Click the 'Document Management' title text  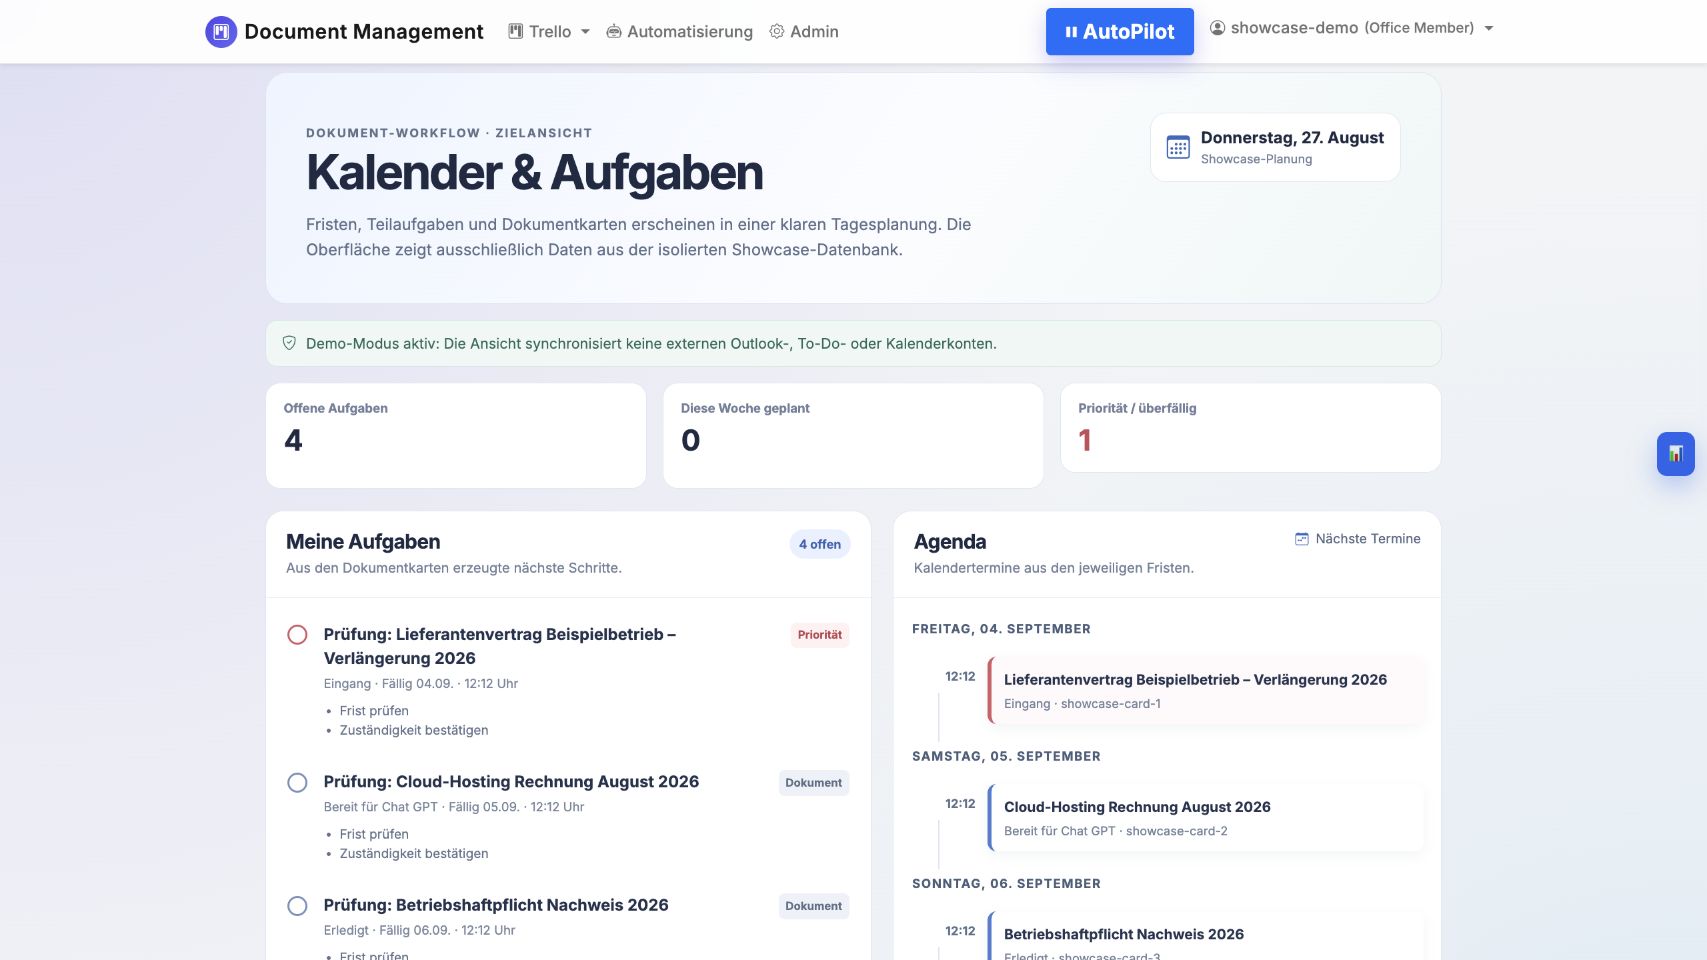[364, 32]
